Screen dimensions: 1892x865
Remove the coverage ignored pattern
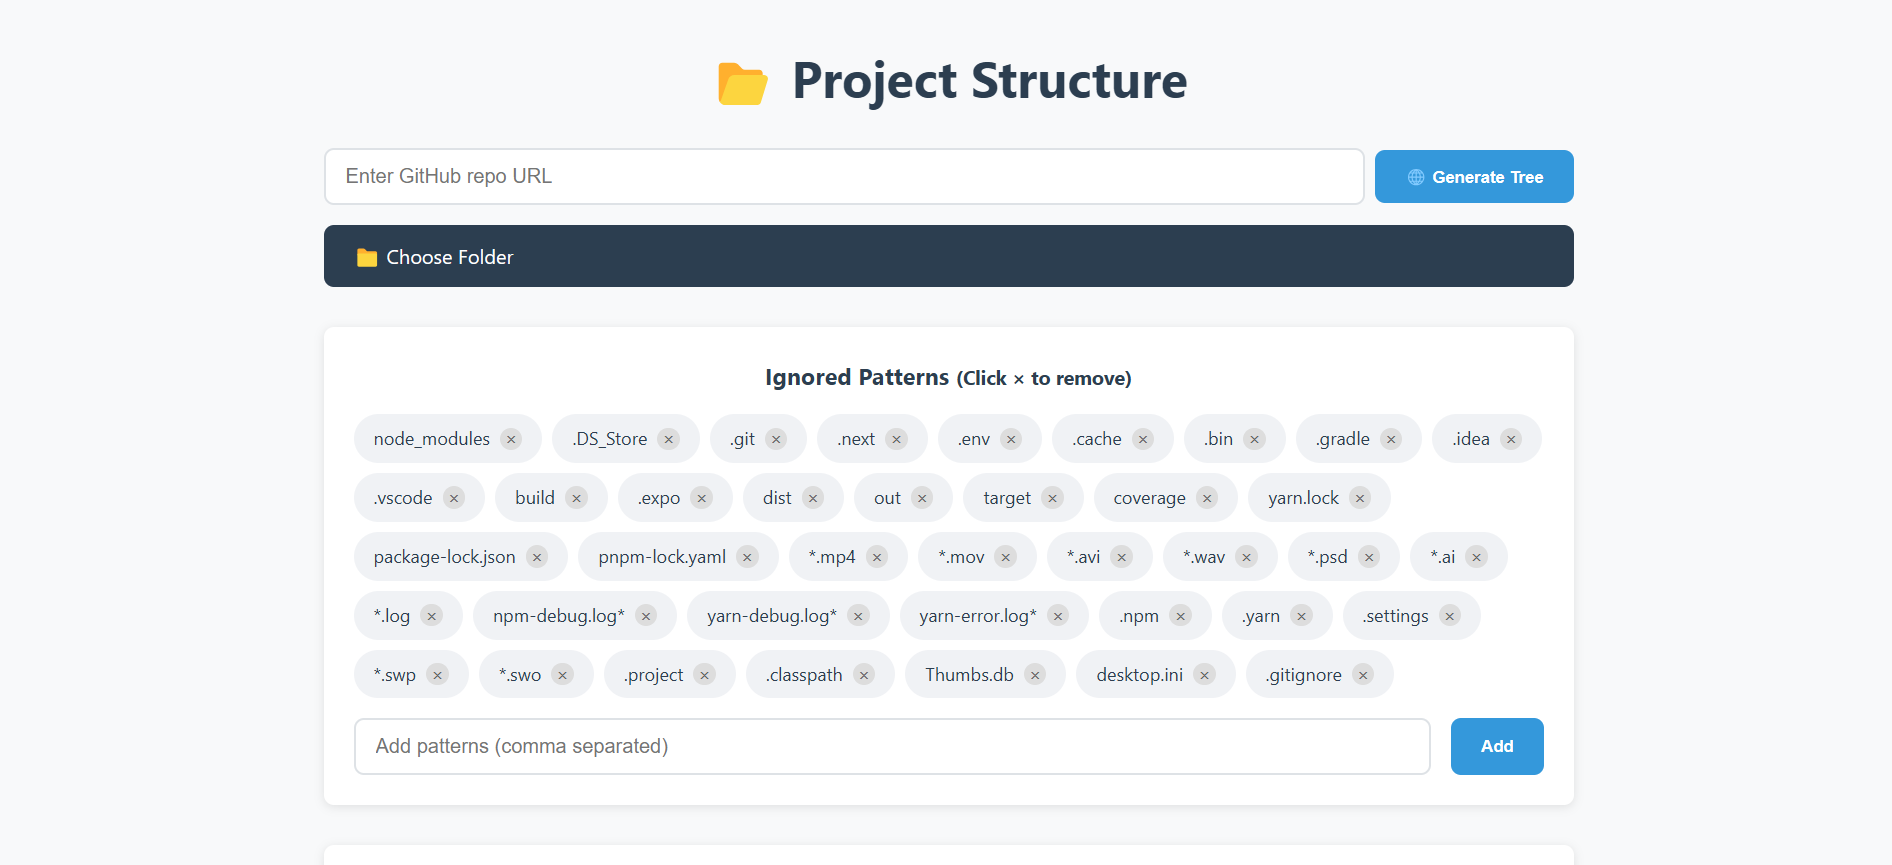click(1206, 497)
